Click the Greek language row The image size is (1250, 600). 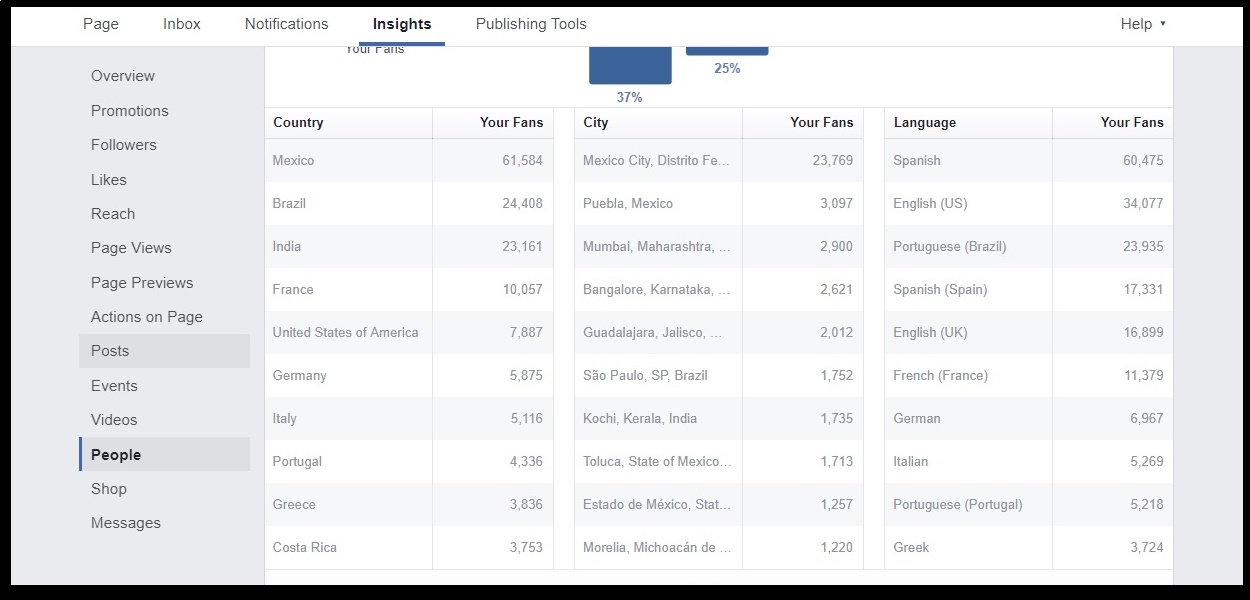click(x=1029, y=547)
